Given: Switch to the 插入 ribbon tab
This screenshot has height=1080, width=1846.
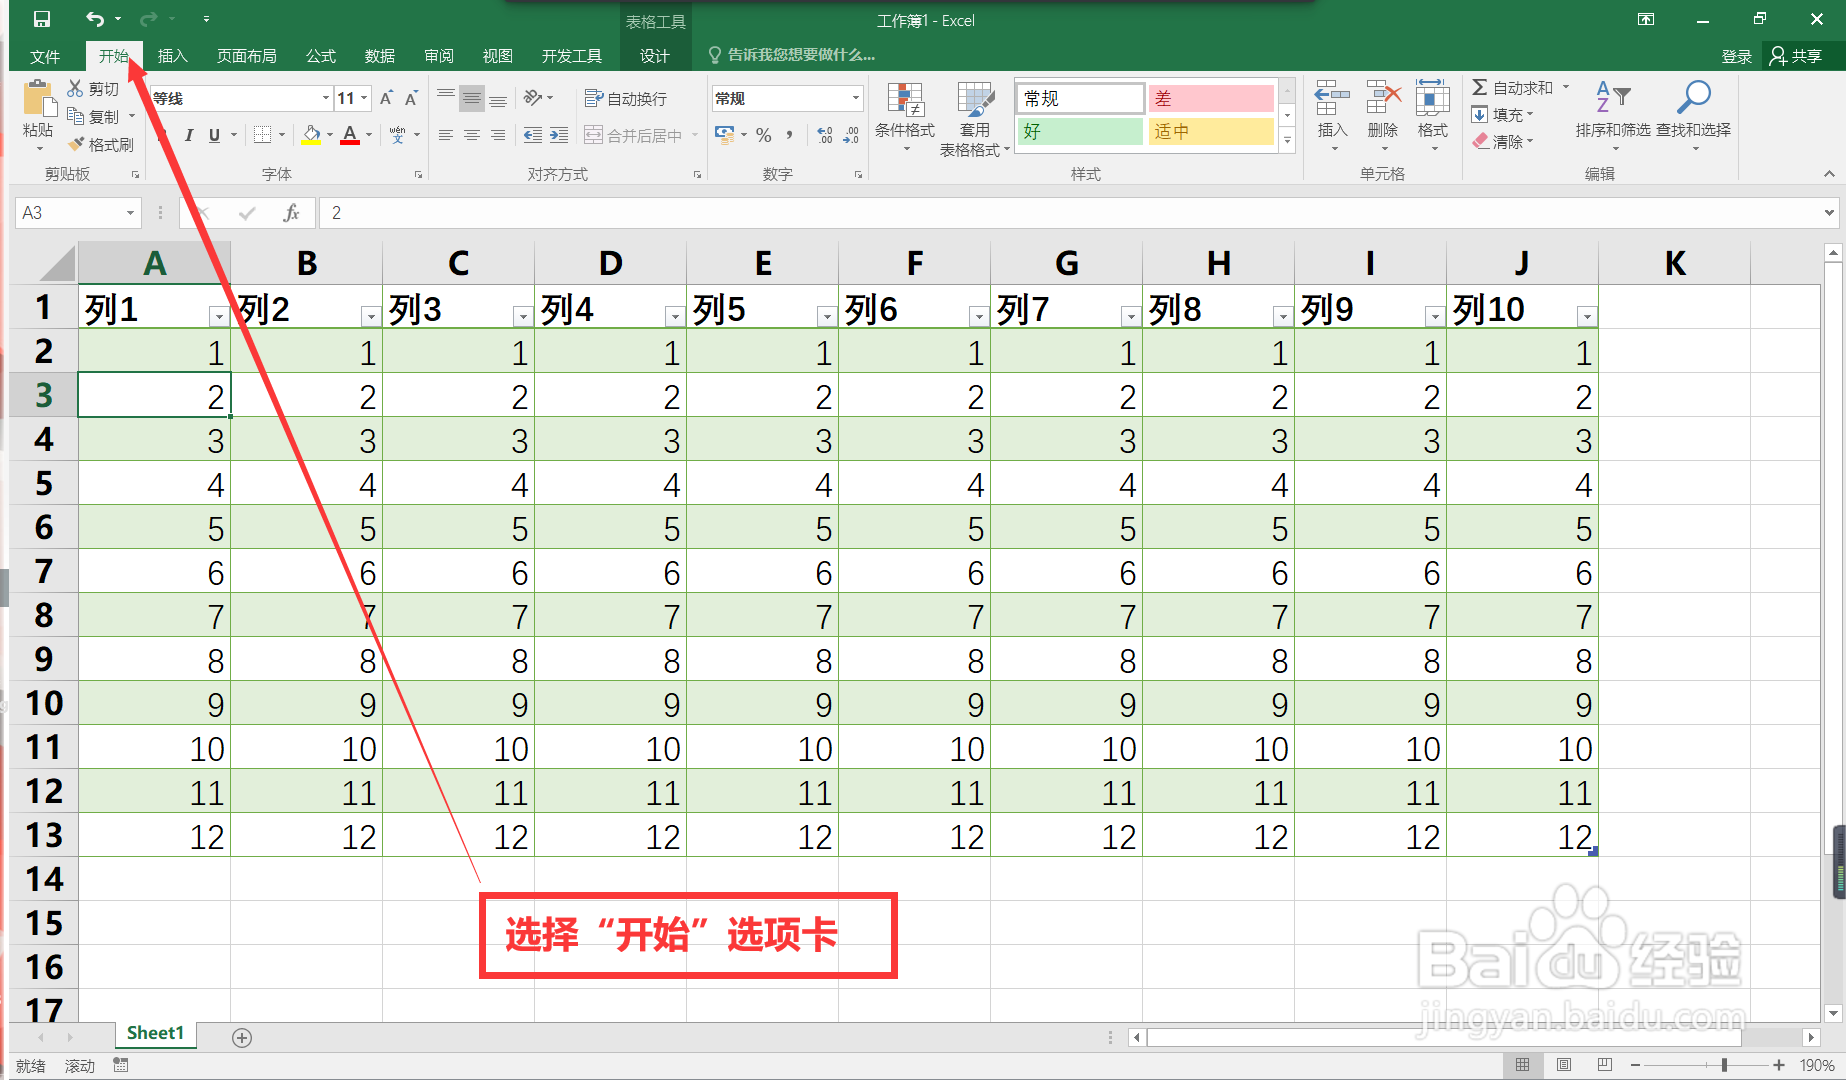Looking at the screenshot, I should click(x=172, y=55).
